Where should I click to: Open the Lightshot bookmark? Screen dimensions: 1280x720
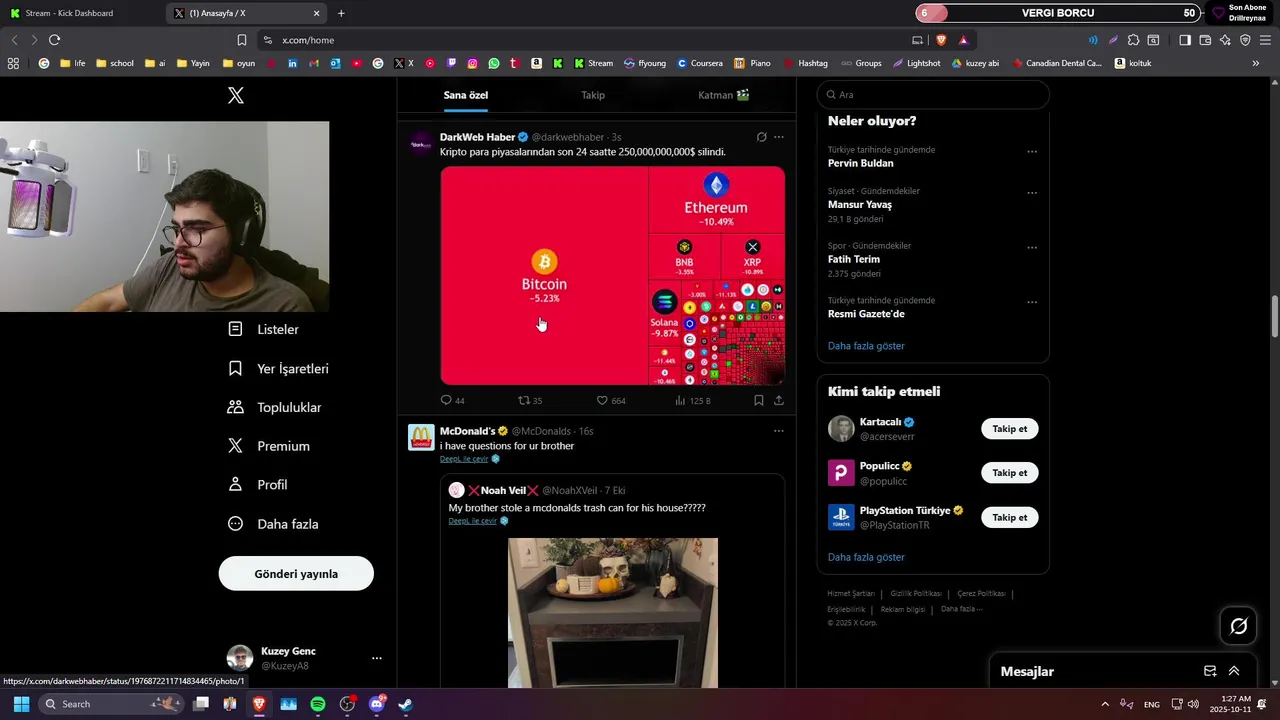[x=916, y=63]
